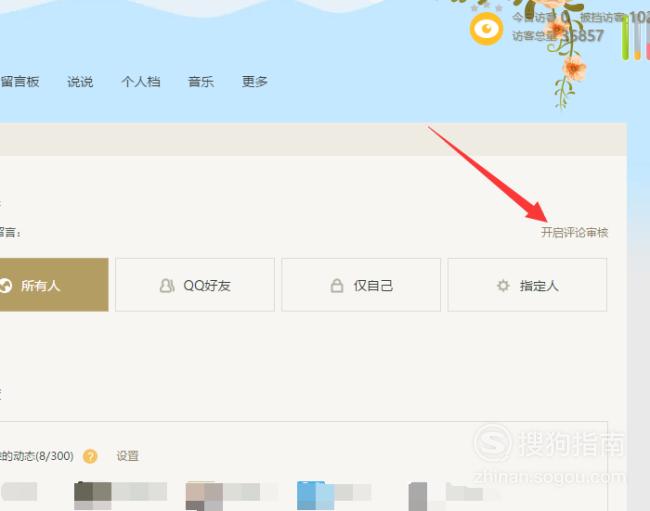The image size is (650, 511).
Task: Click the orange question mark help icon
Action: (90, 456)
